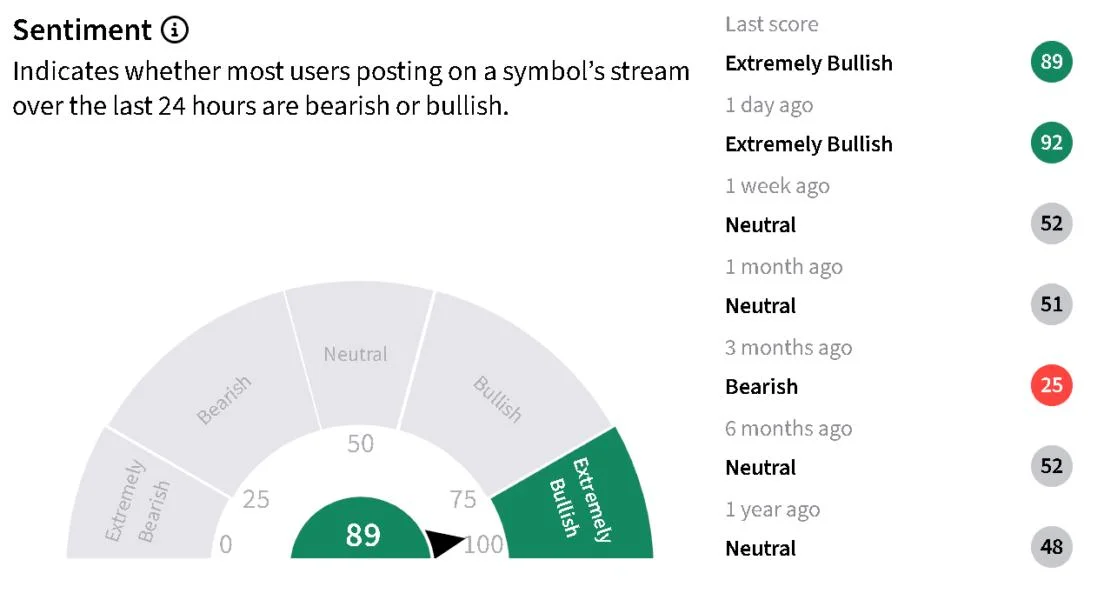Click the Sentiment info icon
This screenshot has height=600, width=1104.
pos(175,30)
